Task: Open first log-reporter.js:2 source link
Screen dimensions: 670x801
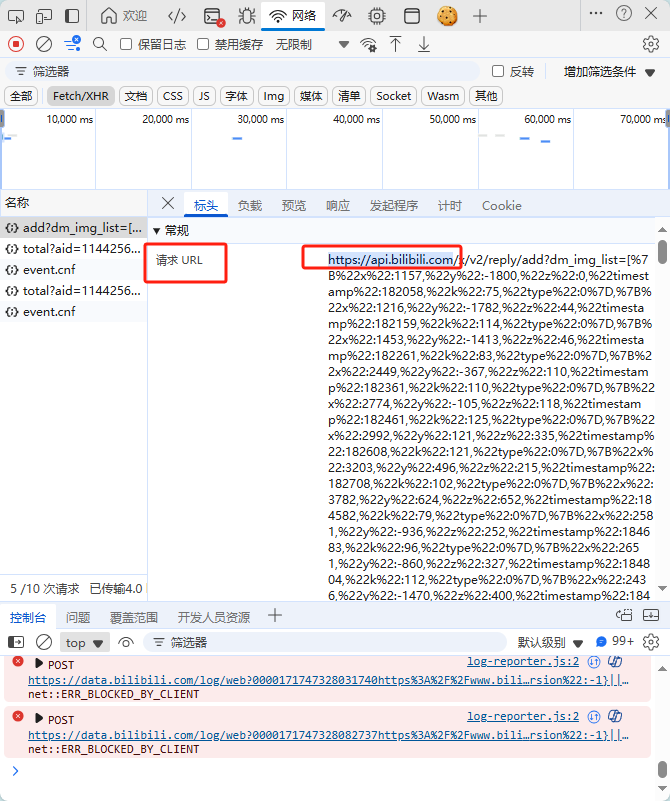Action: [523, 662]
